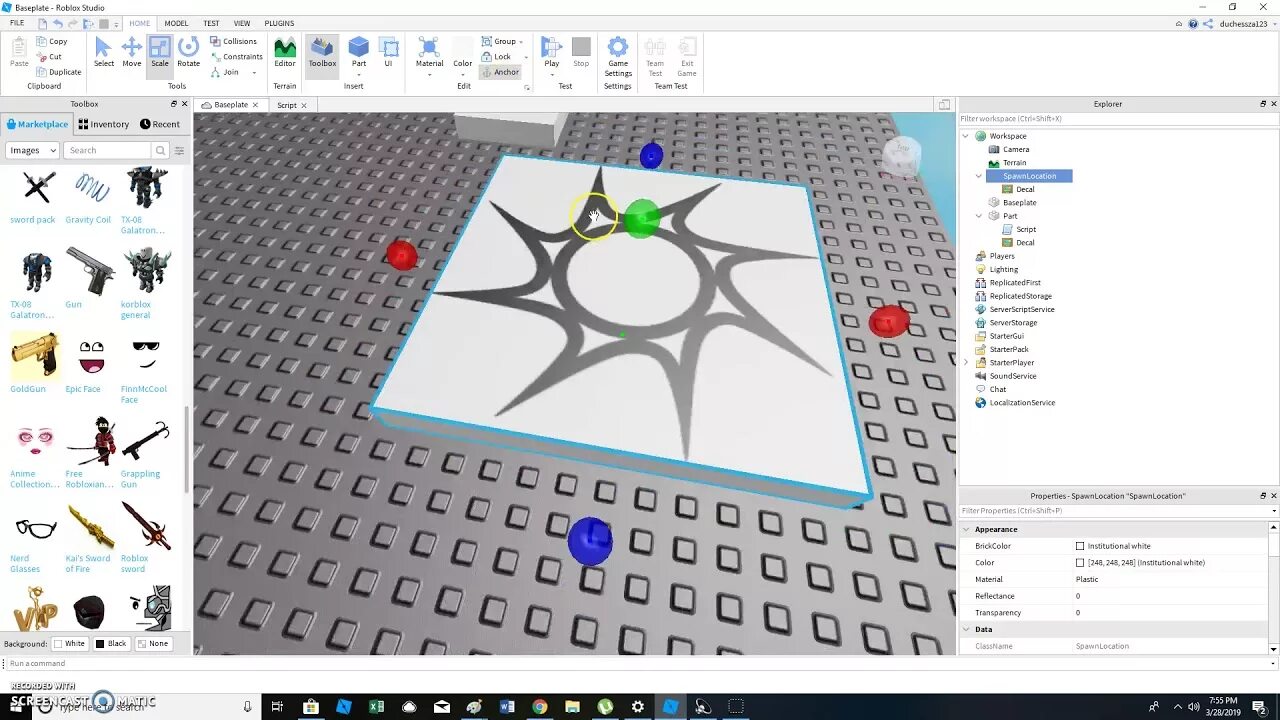
Task: Select Lighting in Explorer
Action: point(1004,269)
